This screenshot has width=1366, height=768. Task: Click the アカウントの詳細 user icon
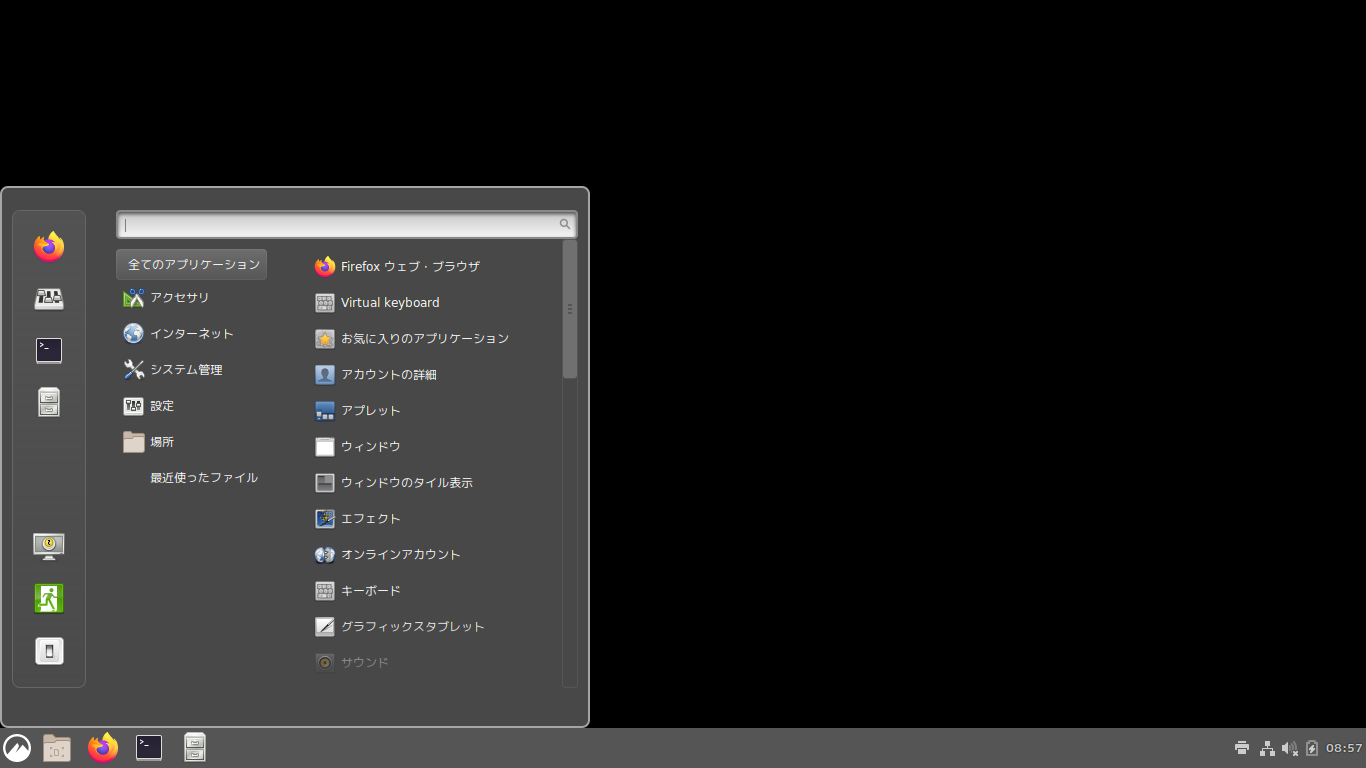click(x=325, y=375)
